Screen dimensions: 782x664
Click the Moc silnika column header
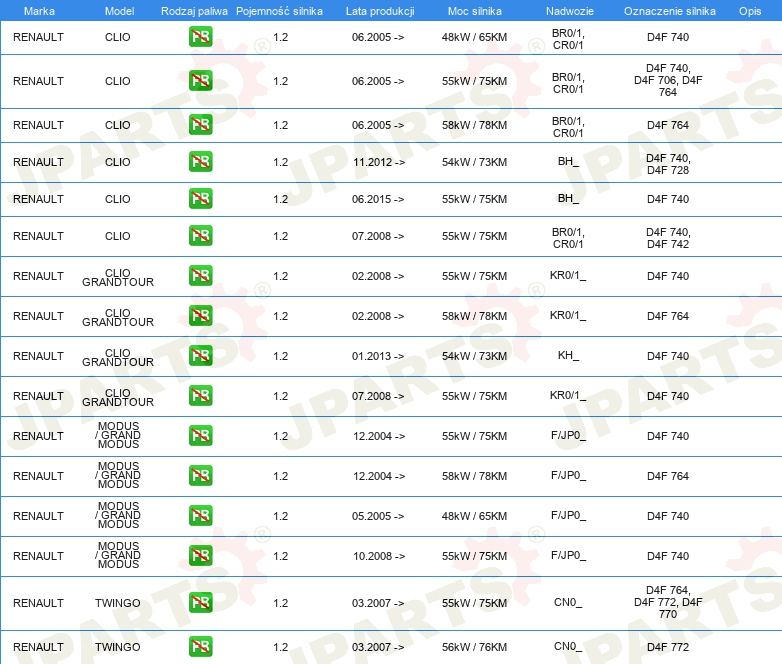point(475,11)
